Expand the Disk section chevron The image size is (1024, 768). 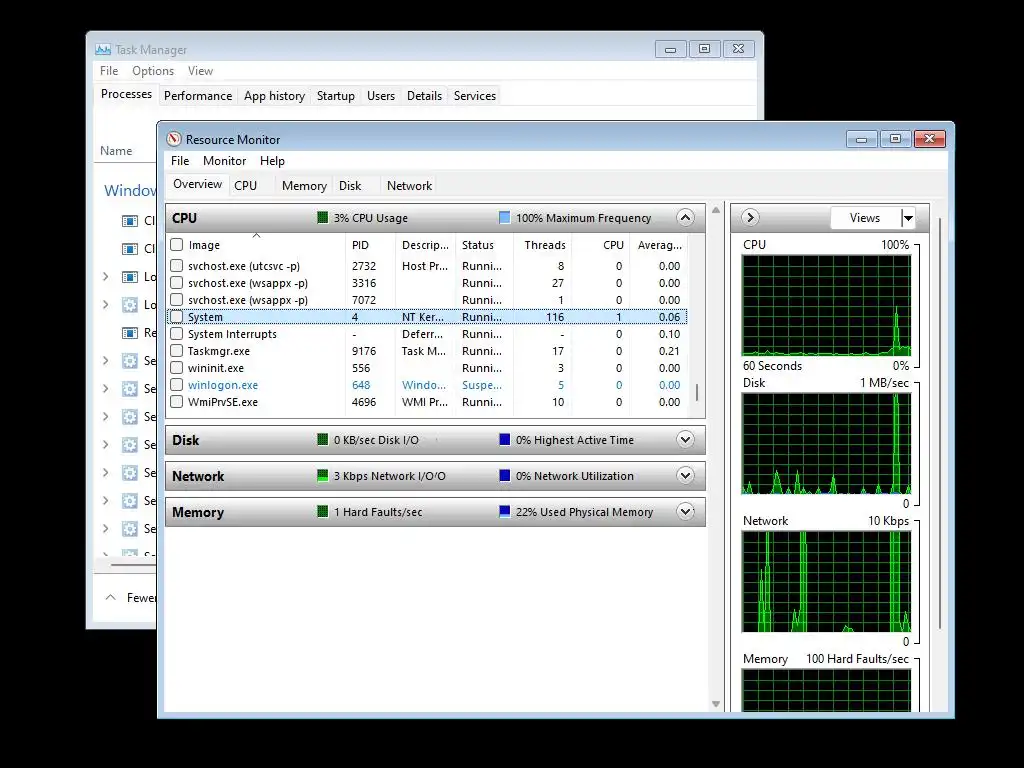[x=685, y=440]
